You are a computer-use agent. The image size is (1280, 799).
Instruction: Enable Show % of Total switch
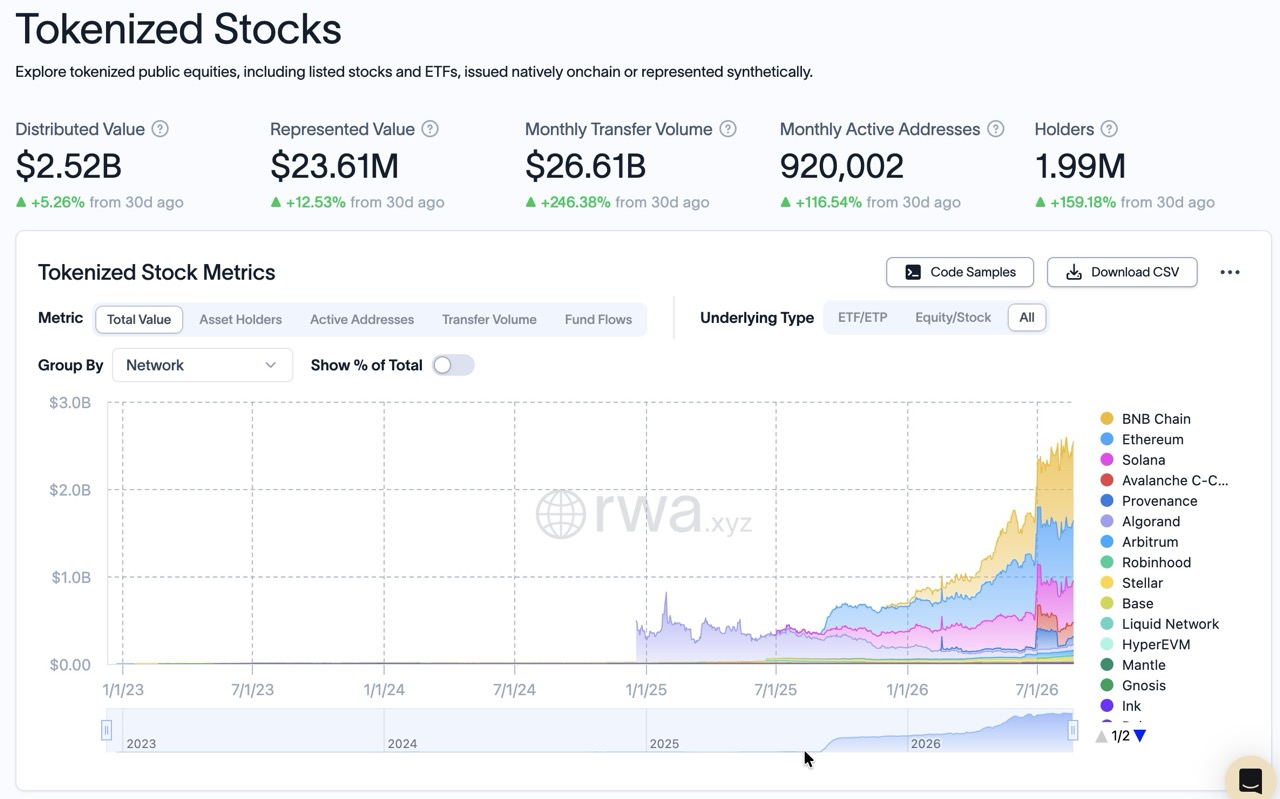click(453, 365)
